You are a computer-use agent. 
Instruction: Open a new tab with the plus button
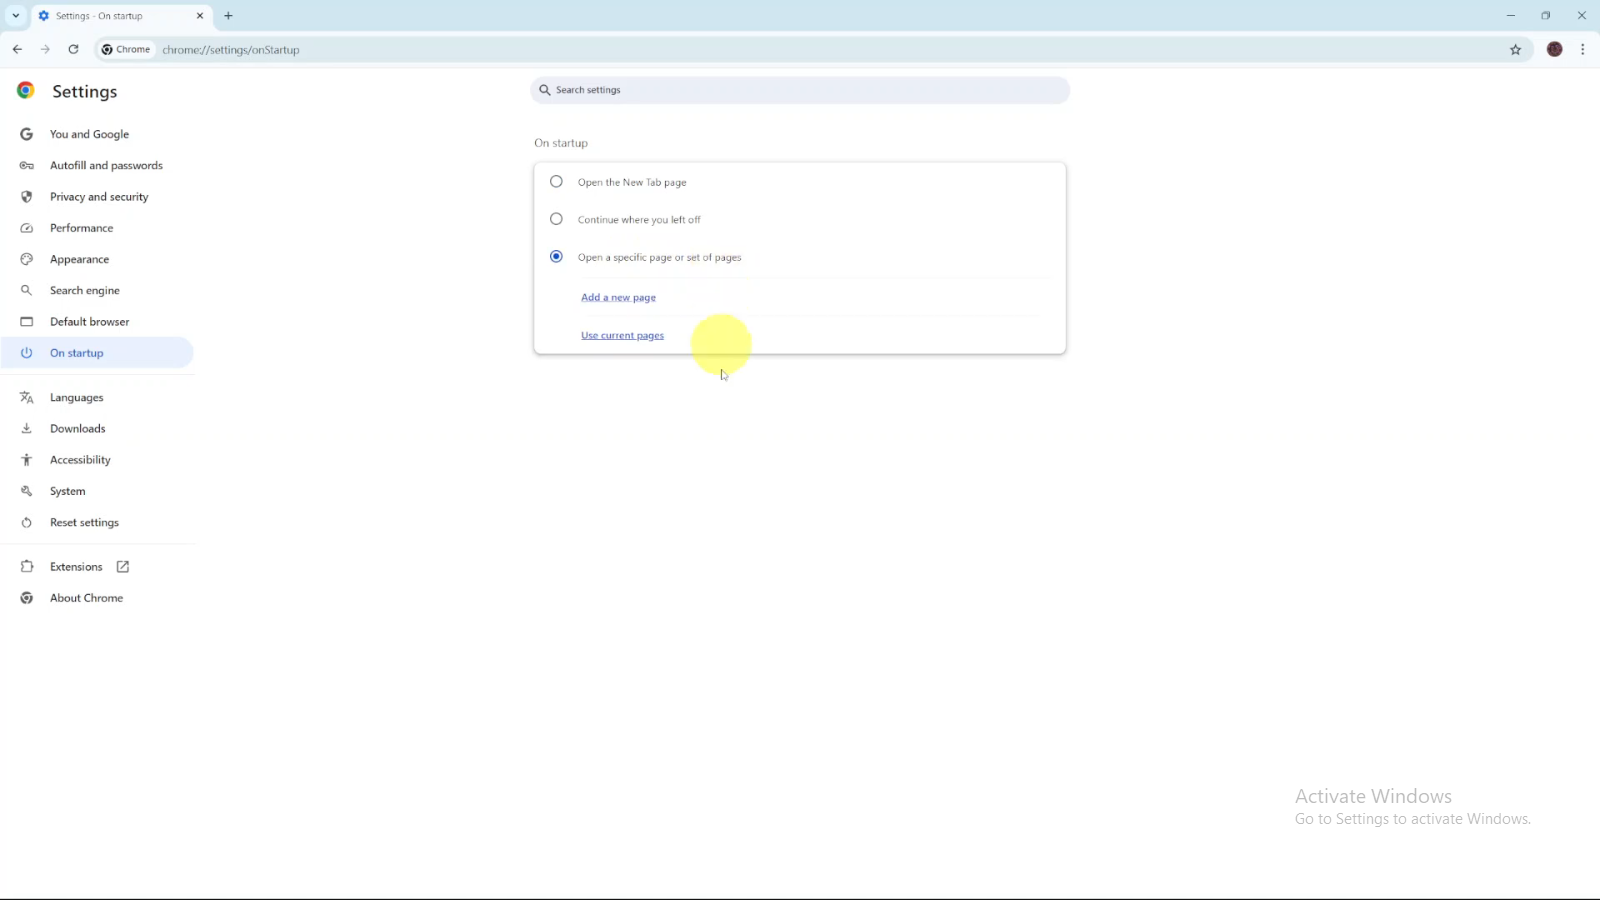tap(228, 16)
